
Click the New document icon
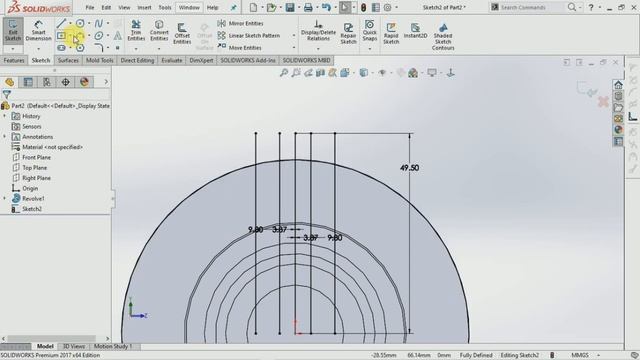[253, 7]
